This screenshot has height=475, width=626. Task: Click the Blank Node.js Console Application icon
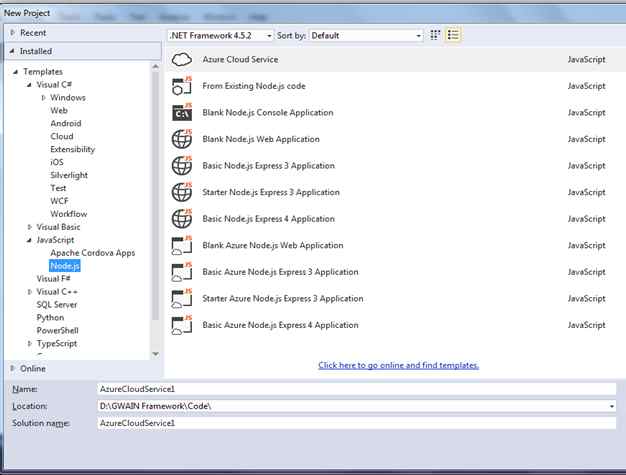(x=182, y=113)
